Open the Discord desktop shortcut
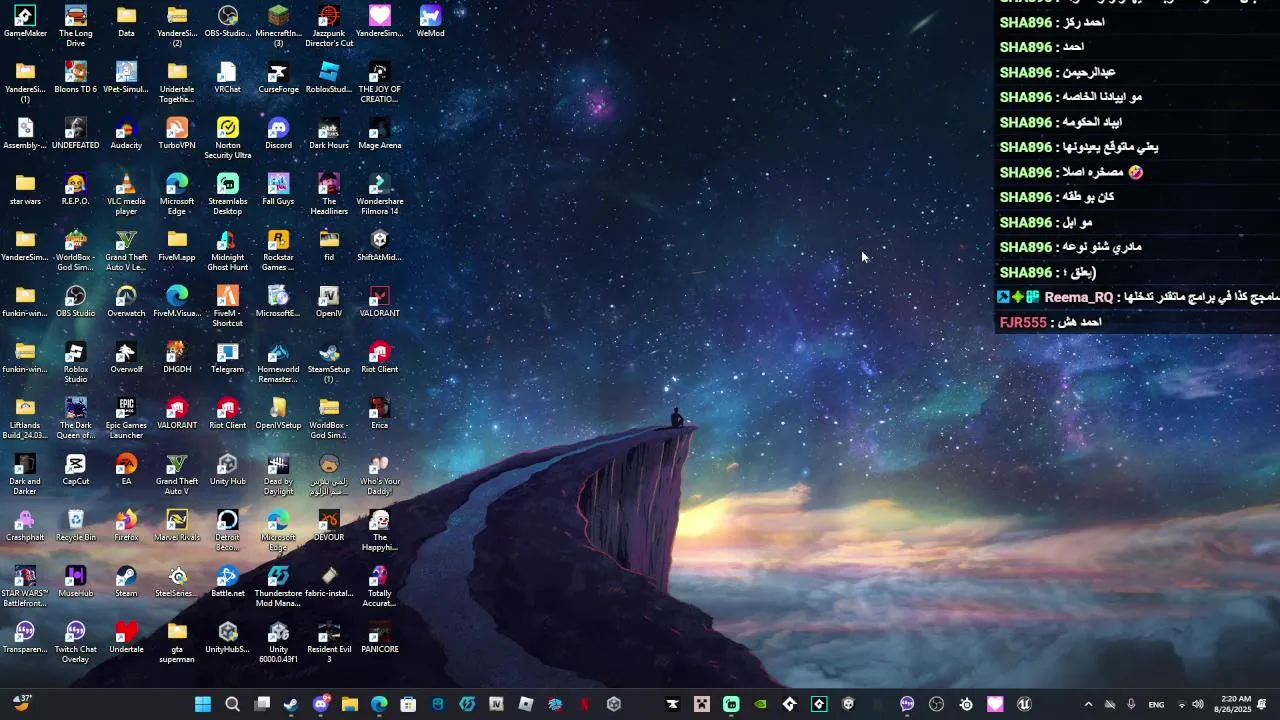 (278, 133)
